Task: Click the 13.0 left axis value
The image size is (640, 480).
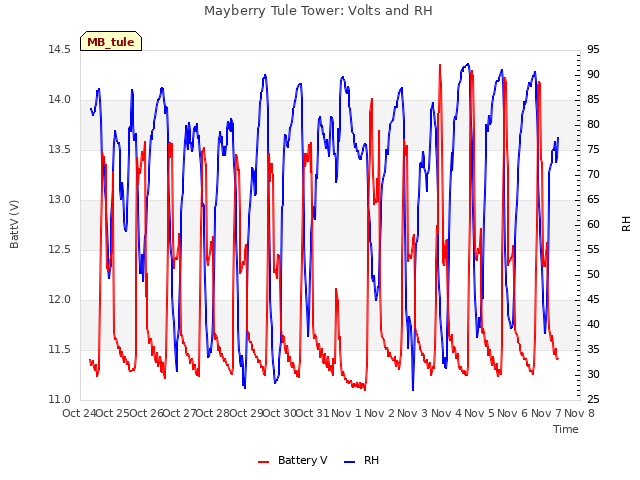Action: [60, 200]
